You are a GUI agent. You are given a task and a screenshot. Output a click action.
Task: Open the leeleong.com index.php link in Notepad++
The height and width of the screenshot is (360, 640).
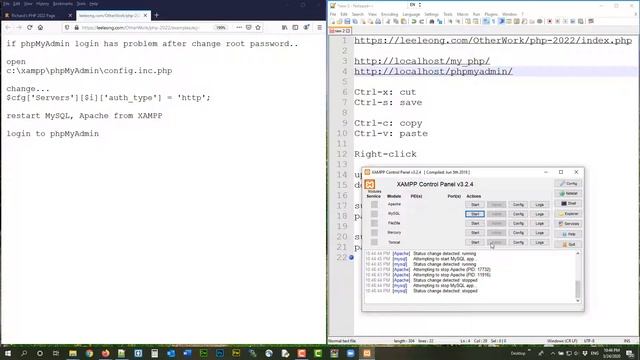pos(493,40)
